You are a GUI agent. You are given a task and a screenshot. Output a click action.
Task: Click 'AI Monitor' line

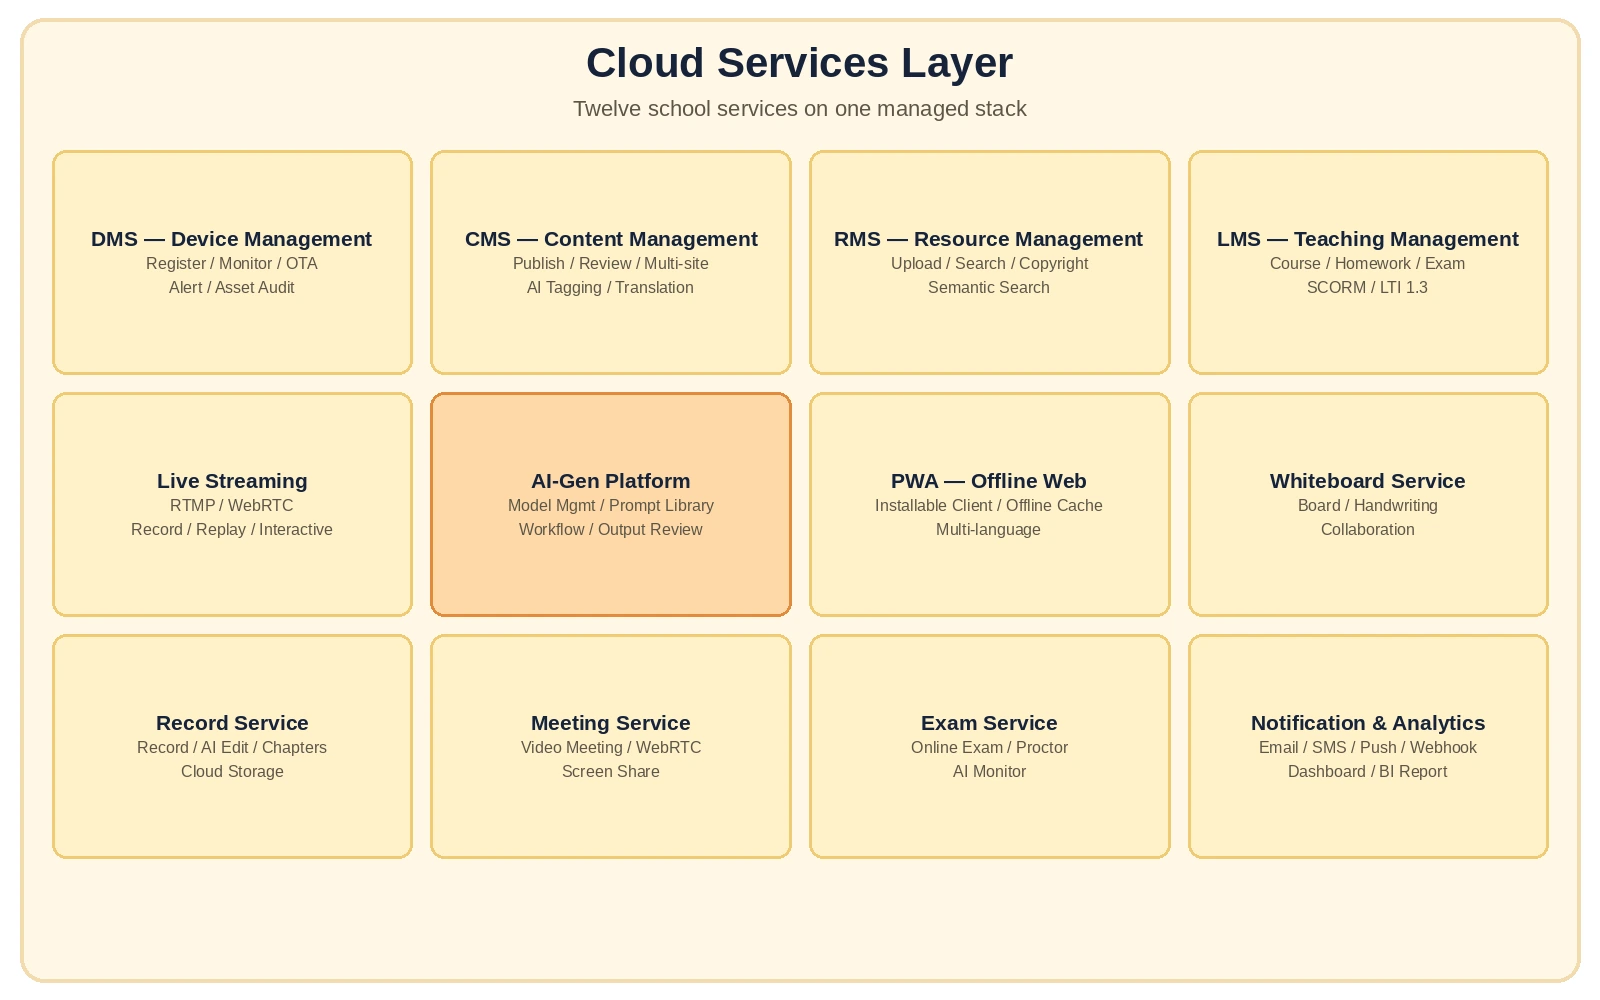coord(989,772)
